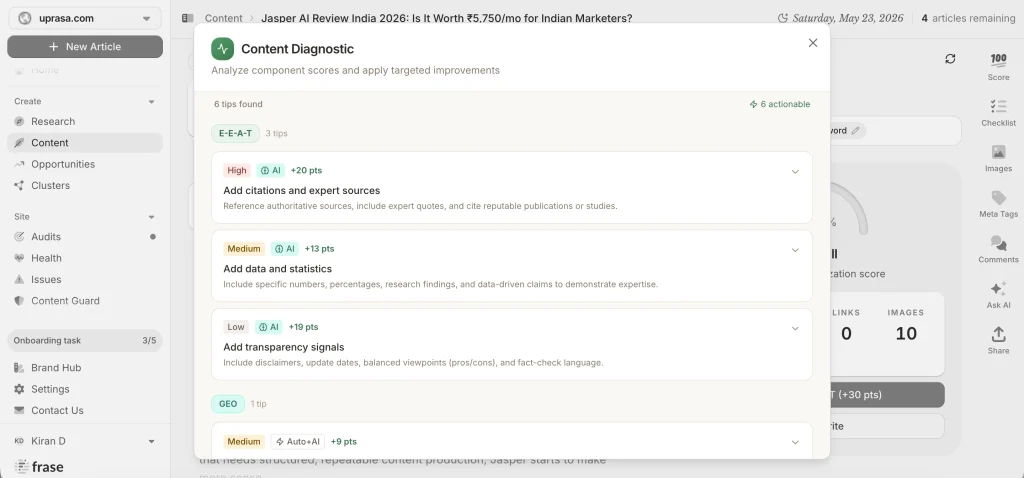
Task: Open Audits in the sidebar
Action: click(x=46, y=237)
